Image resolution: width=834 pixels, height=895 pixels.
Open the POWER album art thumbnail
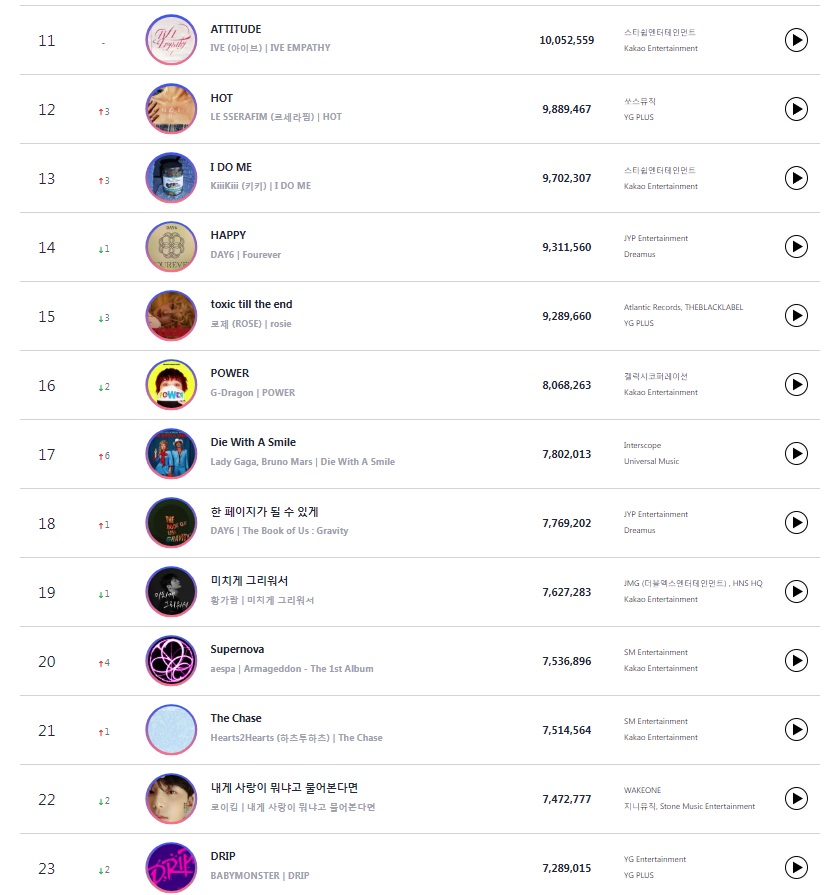point(171,385)
